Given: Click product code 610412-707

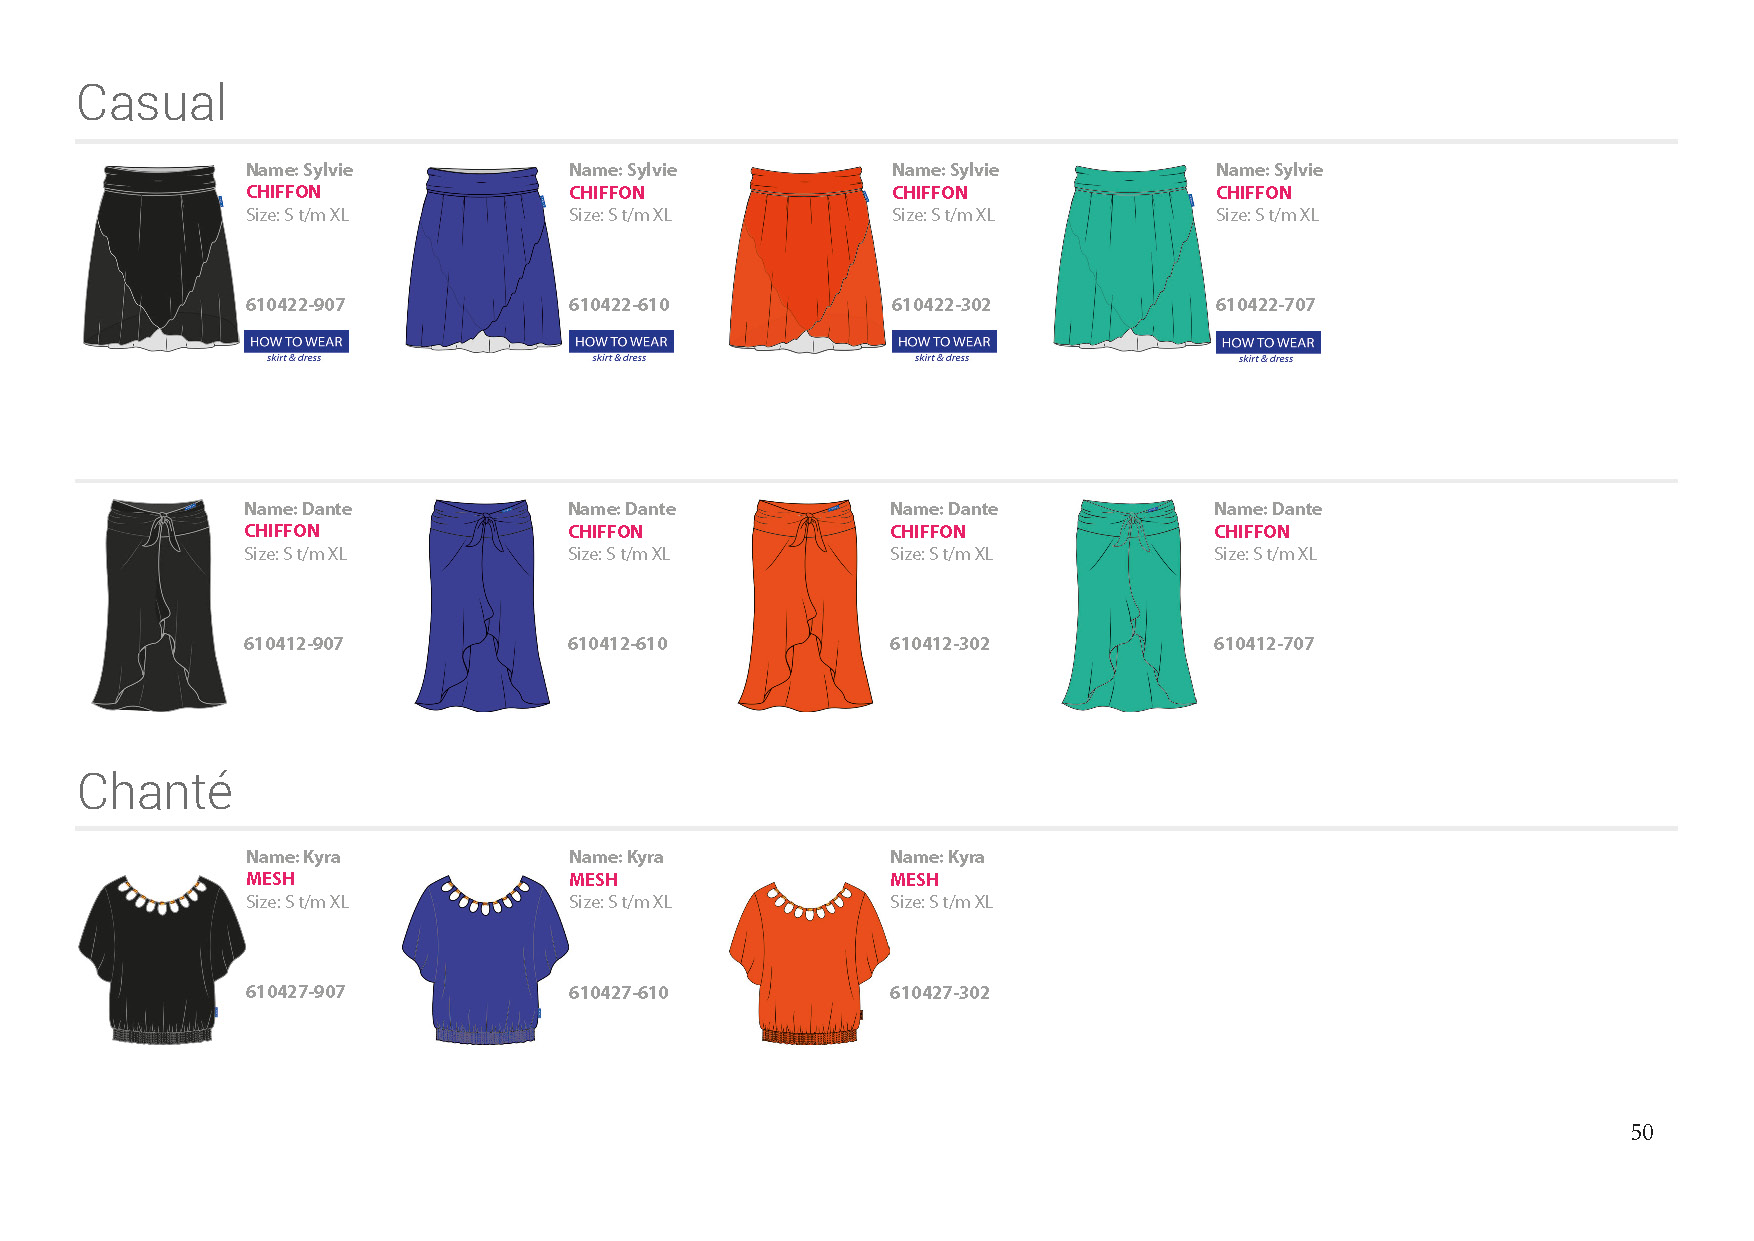Looking at the screenshot, I should coord(1264,644).
